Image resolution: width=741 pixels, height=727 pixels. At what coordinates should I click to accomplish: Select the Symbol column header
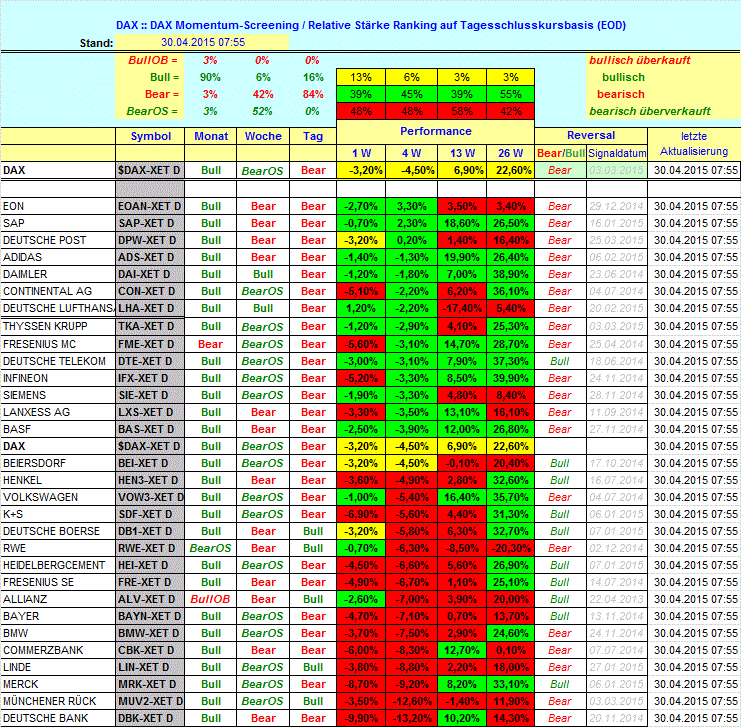coord(150,136)
